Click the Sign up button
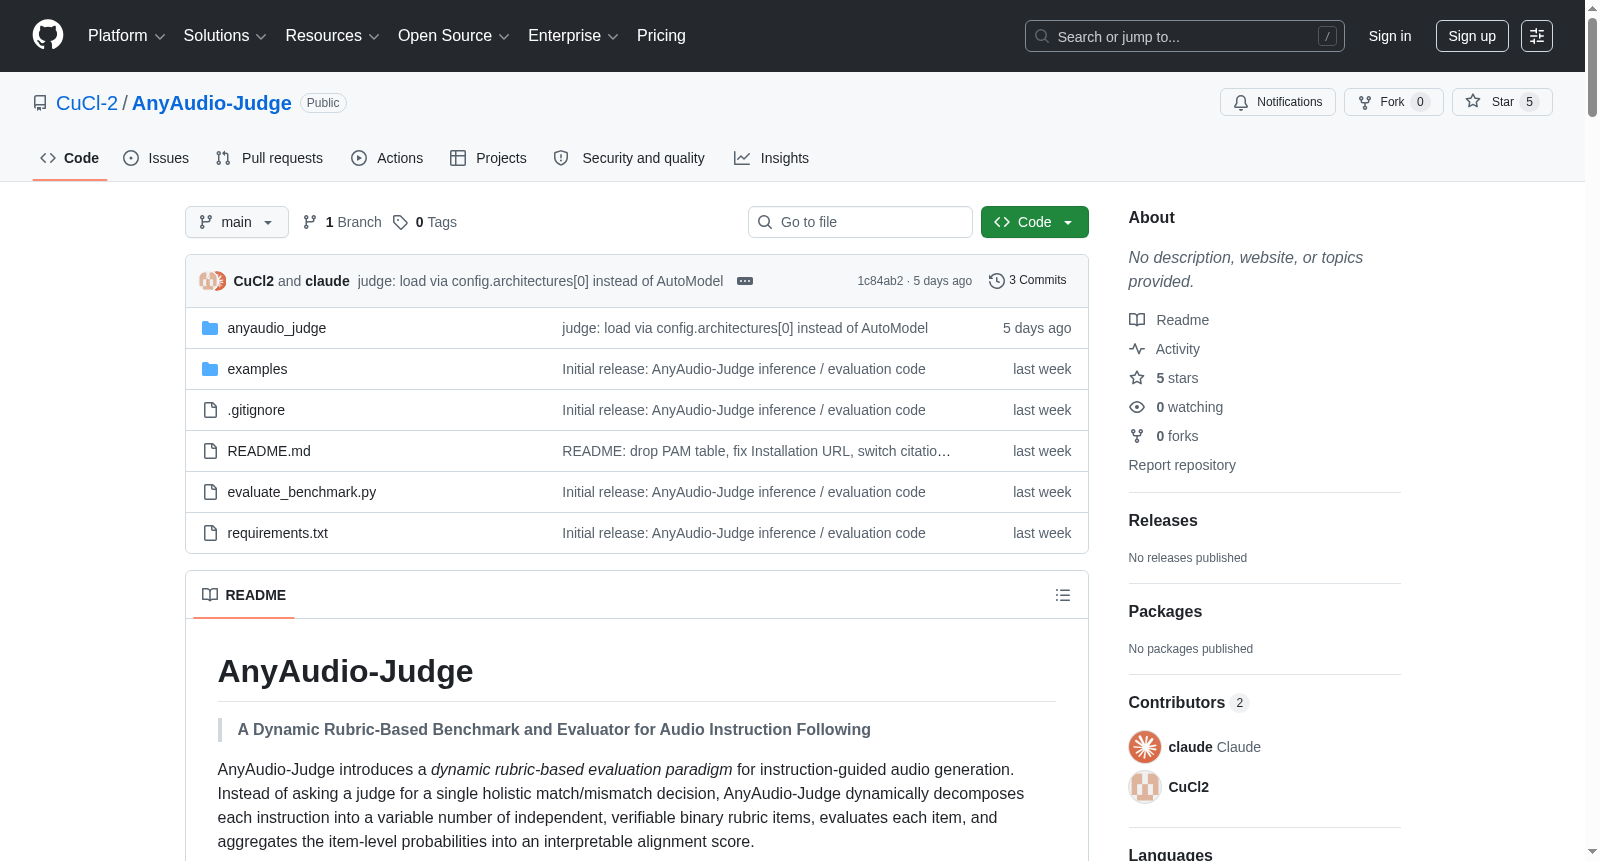Viewport: 1600px width, 861px height. tap(1472, 36)
